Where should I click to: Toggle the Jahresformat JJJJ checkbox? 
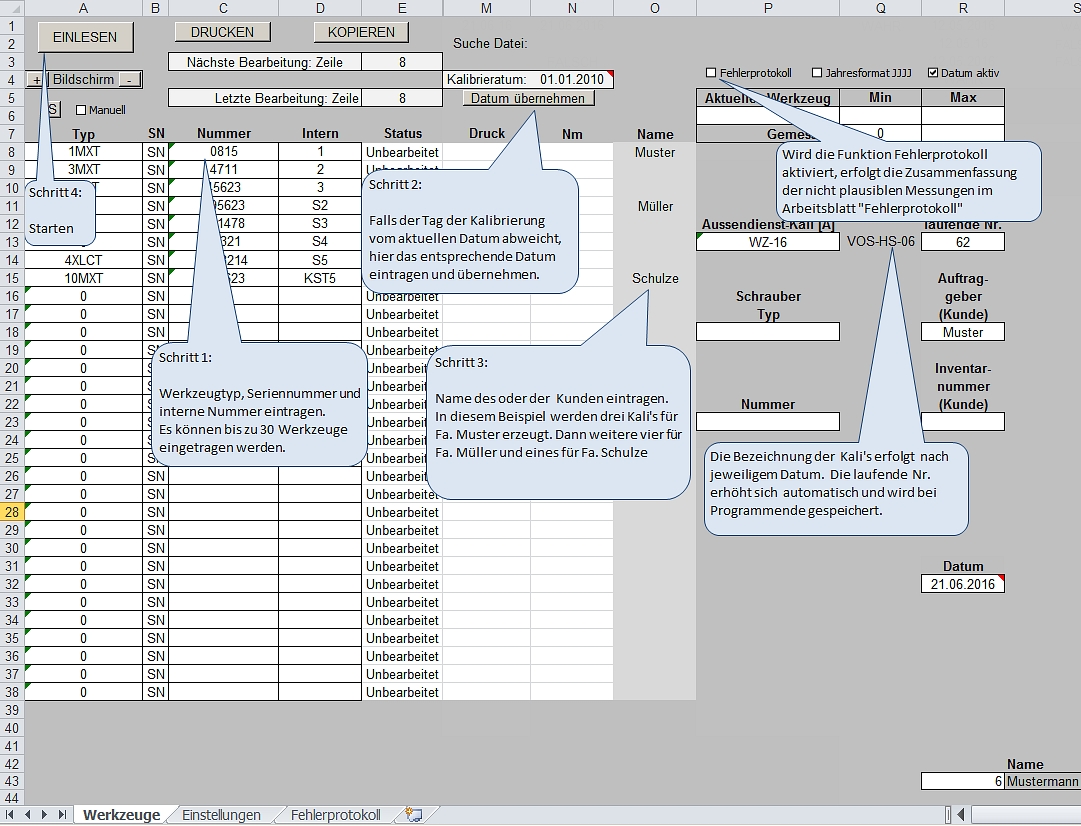point(817,73)
